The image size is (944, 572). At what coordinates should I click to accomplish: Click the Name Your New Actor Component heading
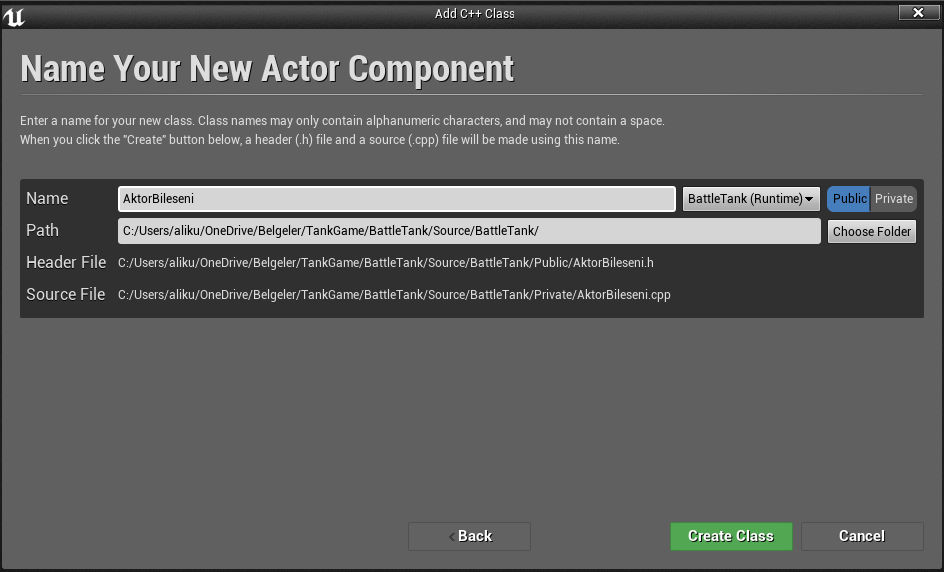tap(267, 69)
